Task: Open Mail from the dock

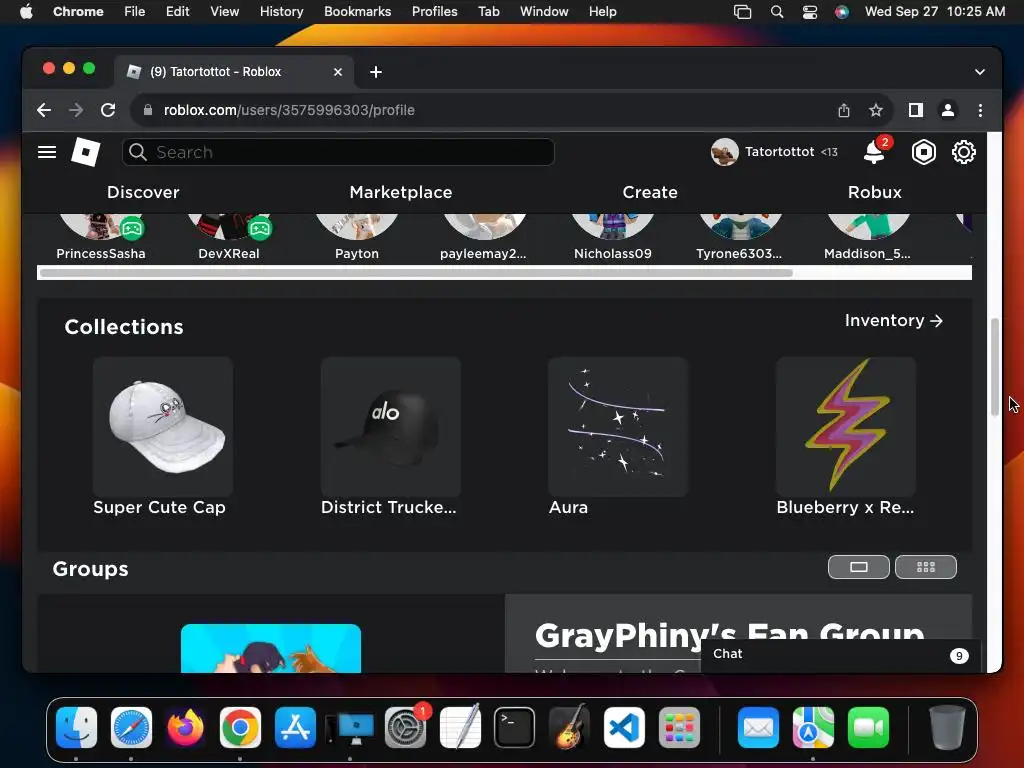Action: tap(758, 727)
